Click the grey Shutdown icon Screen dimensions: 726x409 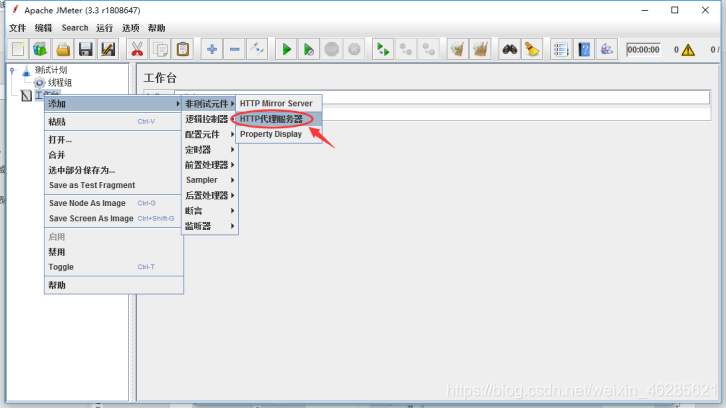(354, 49)
